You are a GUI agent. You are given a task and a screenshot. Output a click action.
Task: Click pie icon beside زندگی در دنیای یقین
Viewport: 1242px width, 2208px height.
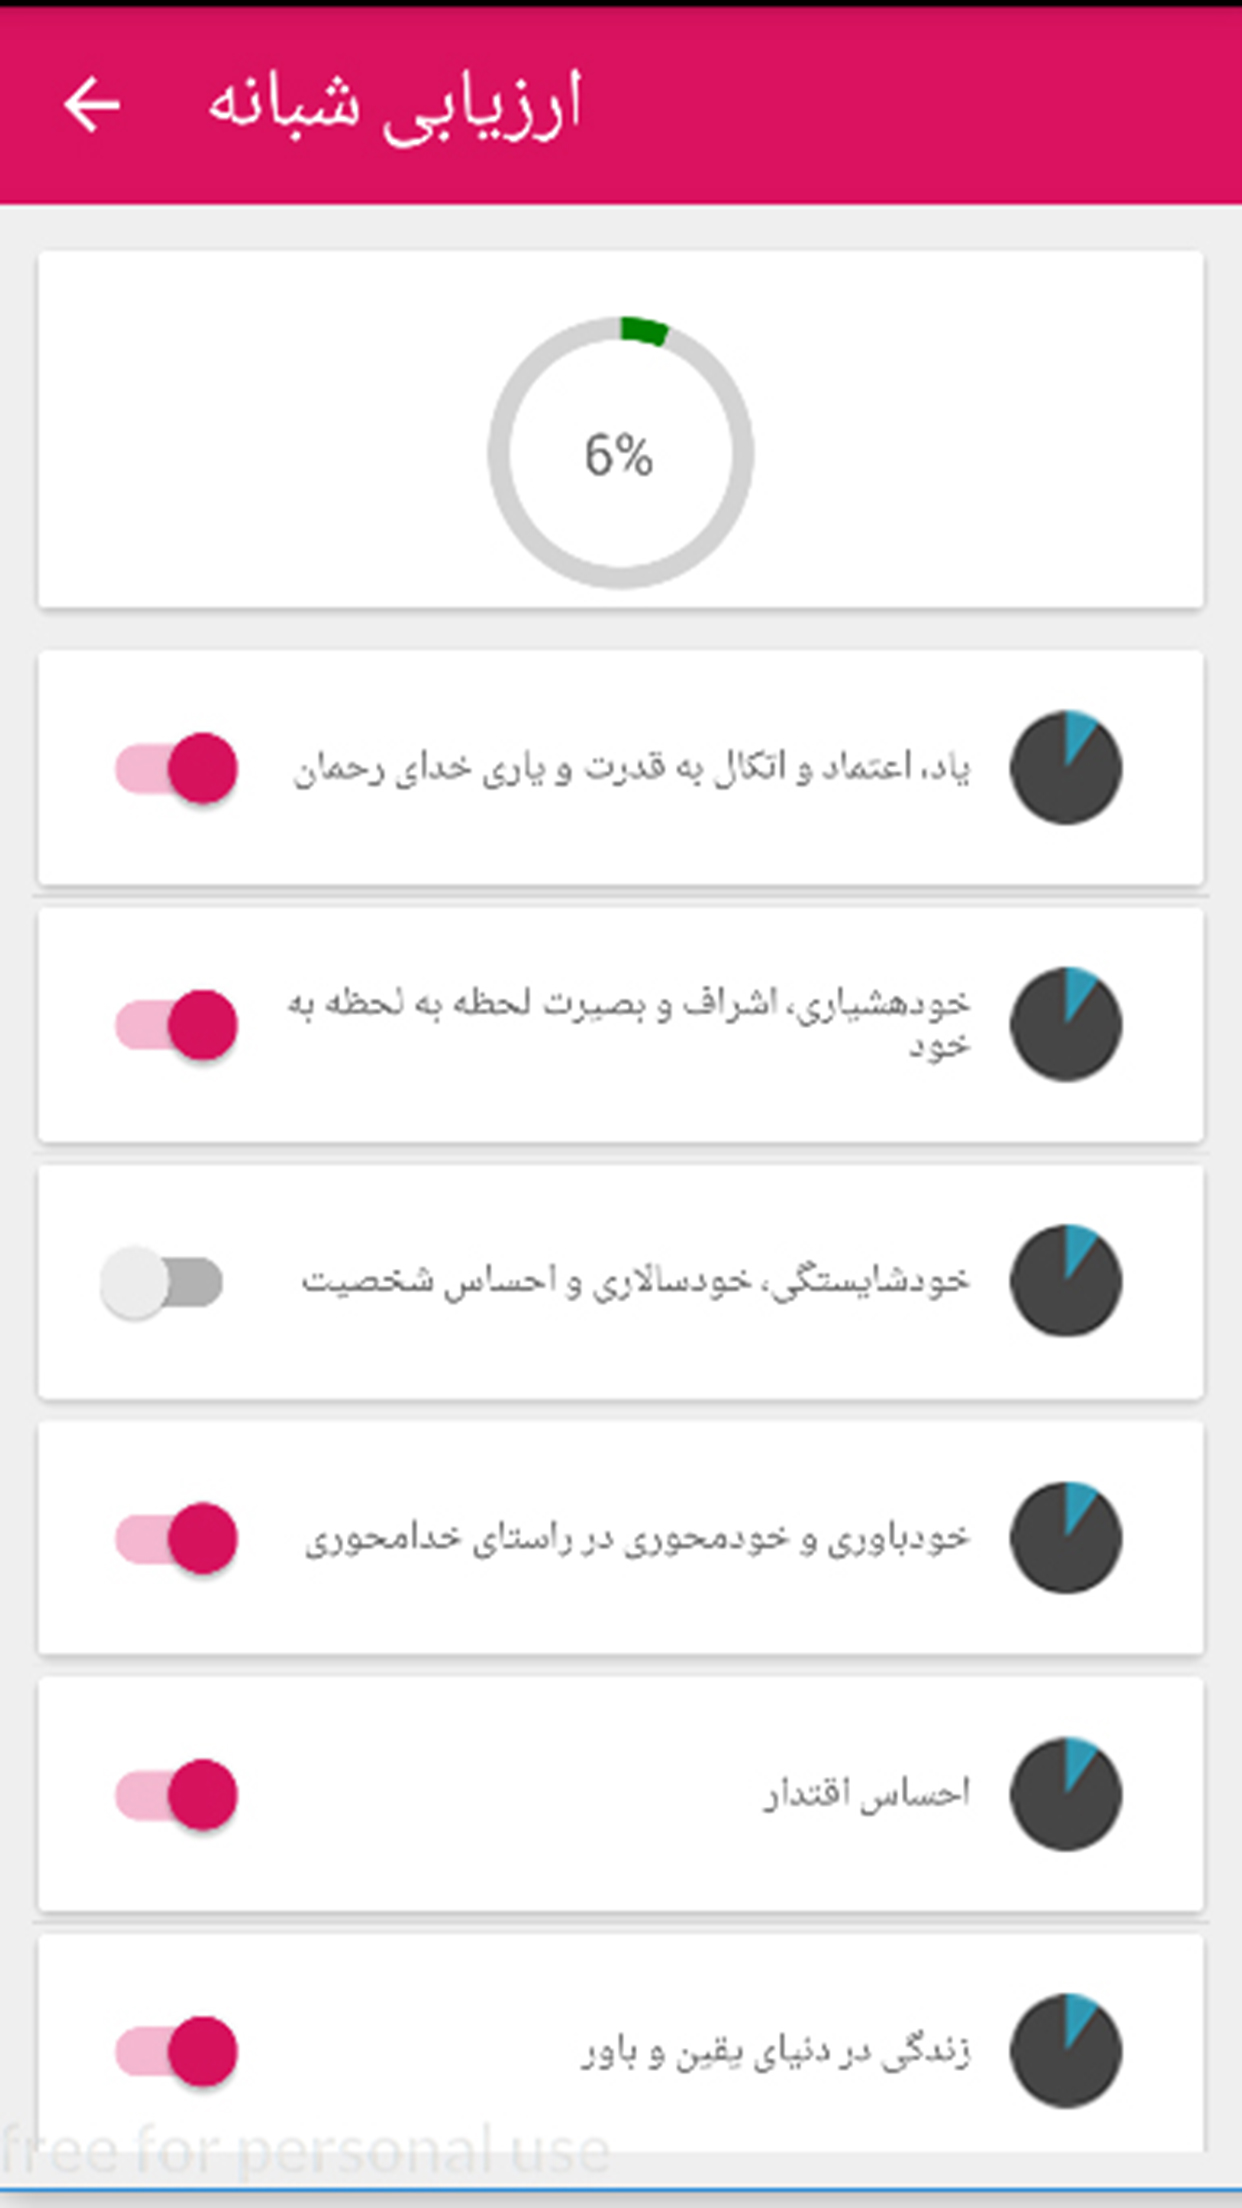pos(1065,2051)
